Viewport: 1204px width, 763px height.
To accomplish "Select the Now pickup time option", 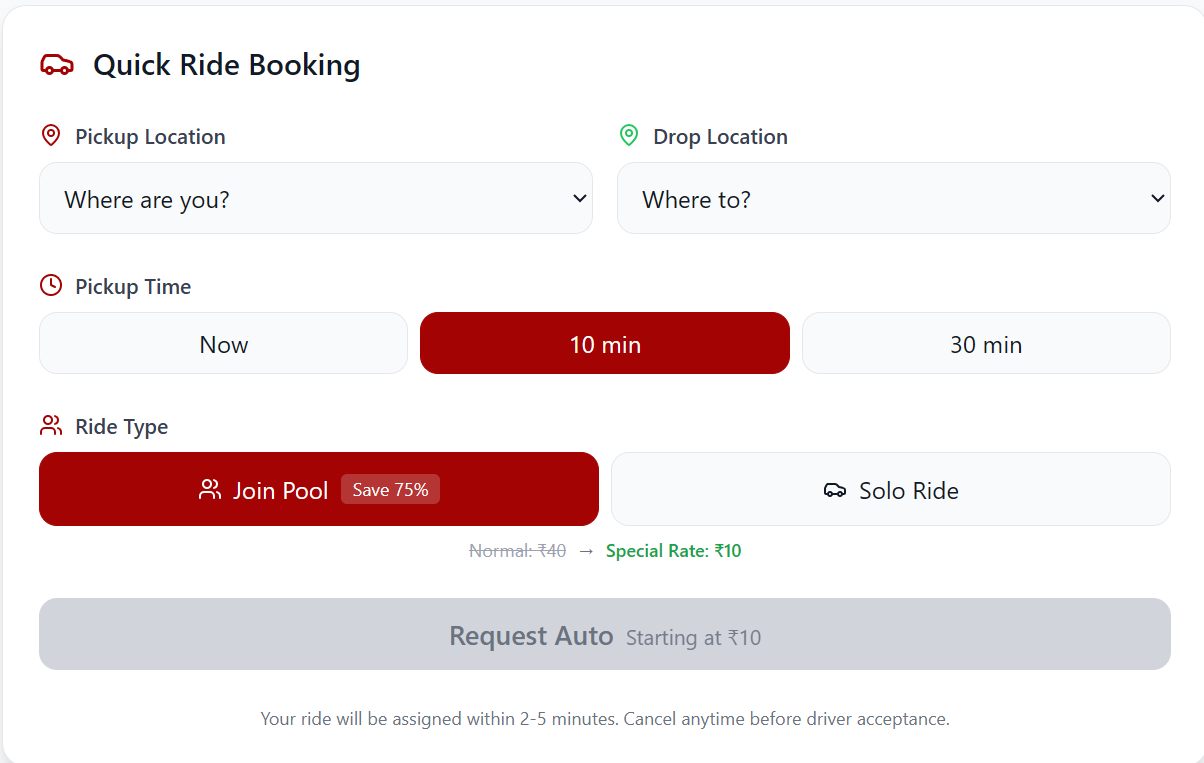I will 223,344.
